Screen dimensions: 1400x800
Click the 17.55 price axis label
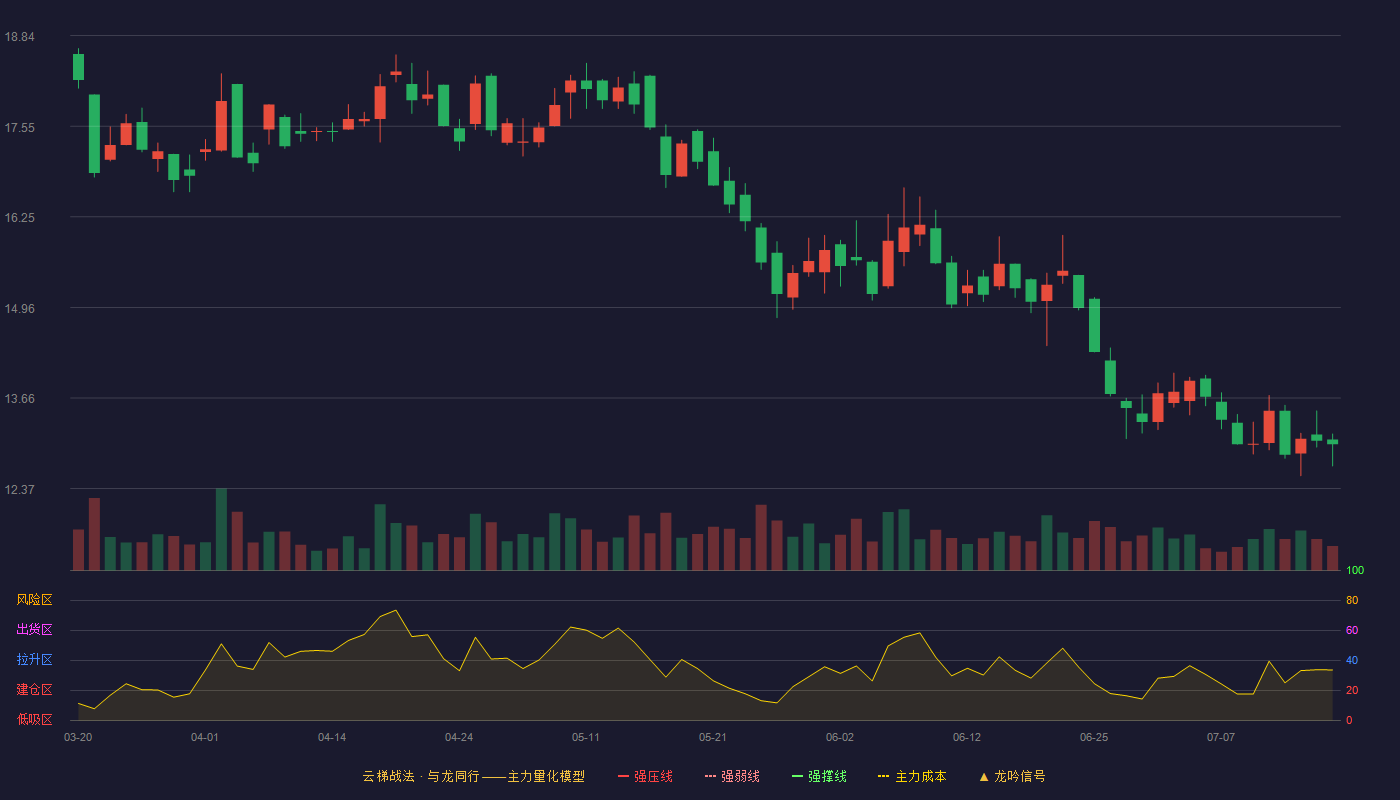point(20,128)
